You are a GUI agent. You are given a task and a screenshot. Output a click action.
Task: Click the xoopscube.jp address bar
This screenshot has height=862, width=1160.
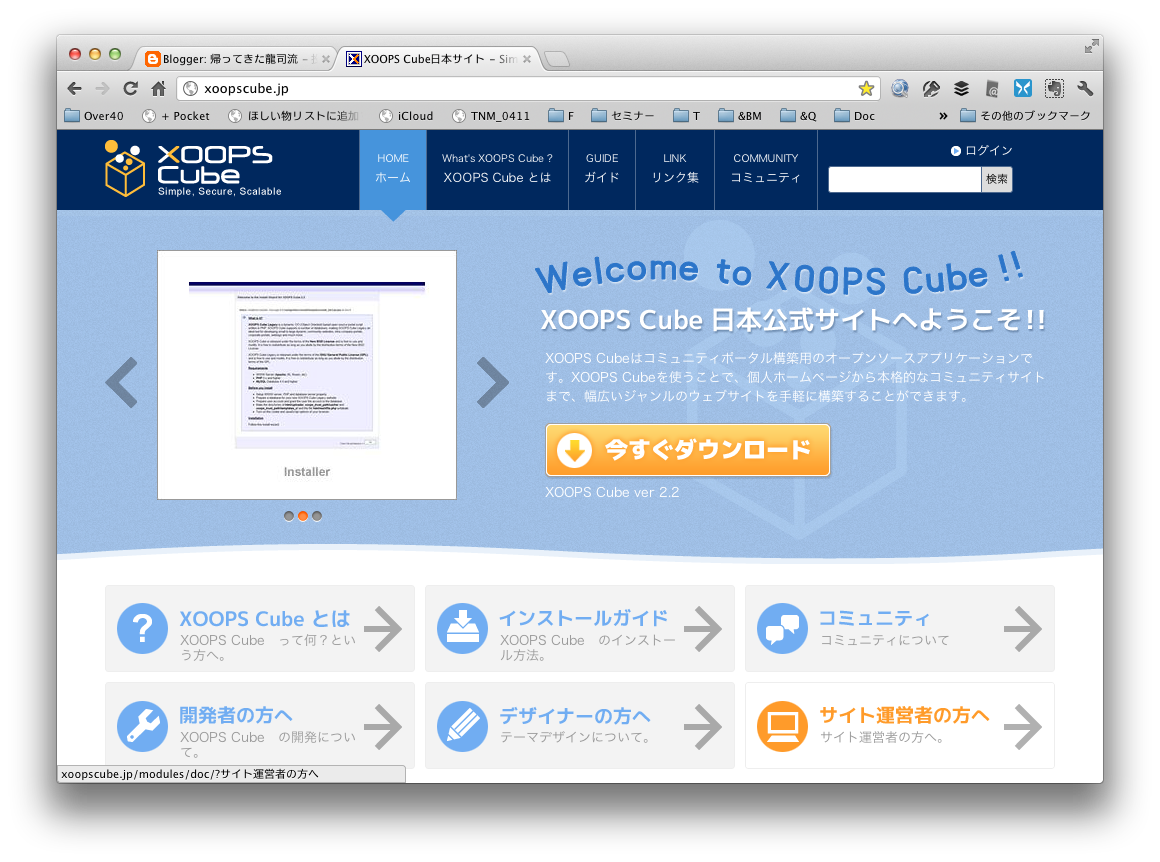coord(527,89)
